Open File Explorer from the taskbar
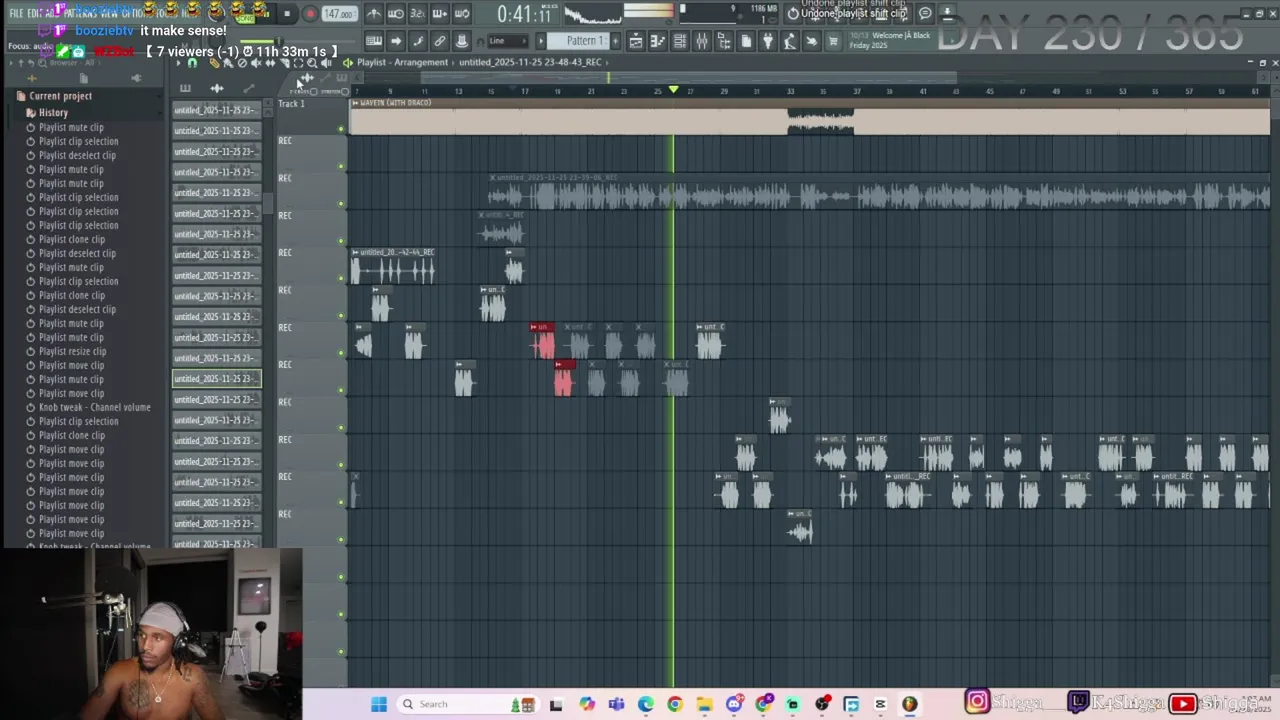The height and width of the screenshot is (720, 1280). [x=704, y=704]
